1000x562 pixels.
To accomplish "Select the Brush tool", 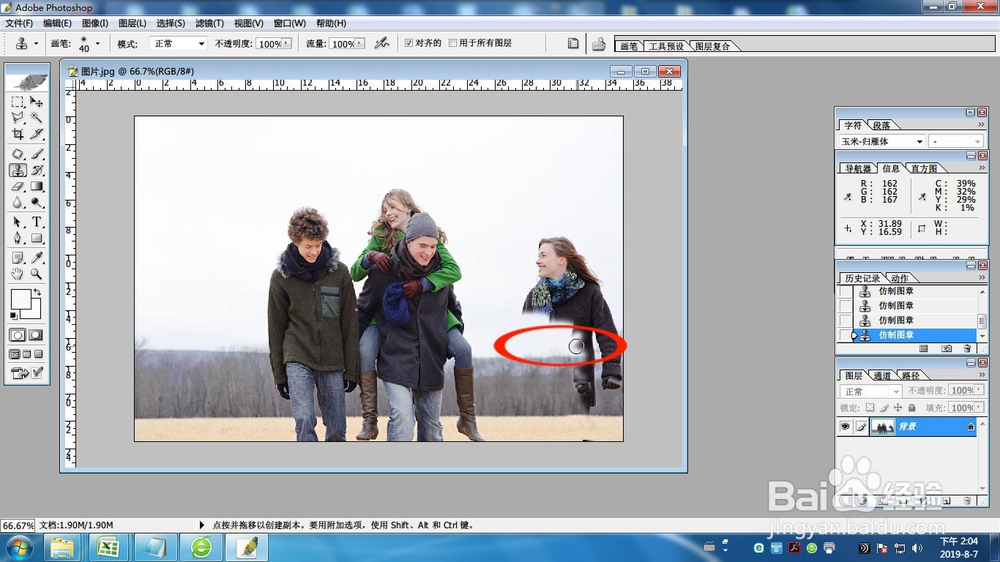I will tap(37, 154).
